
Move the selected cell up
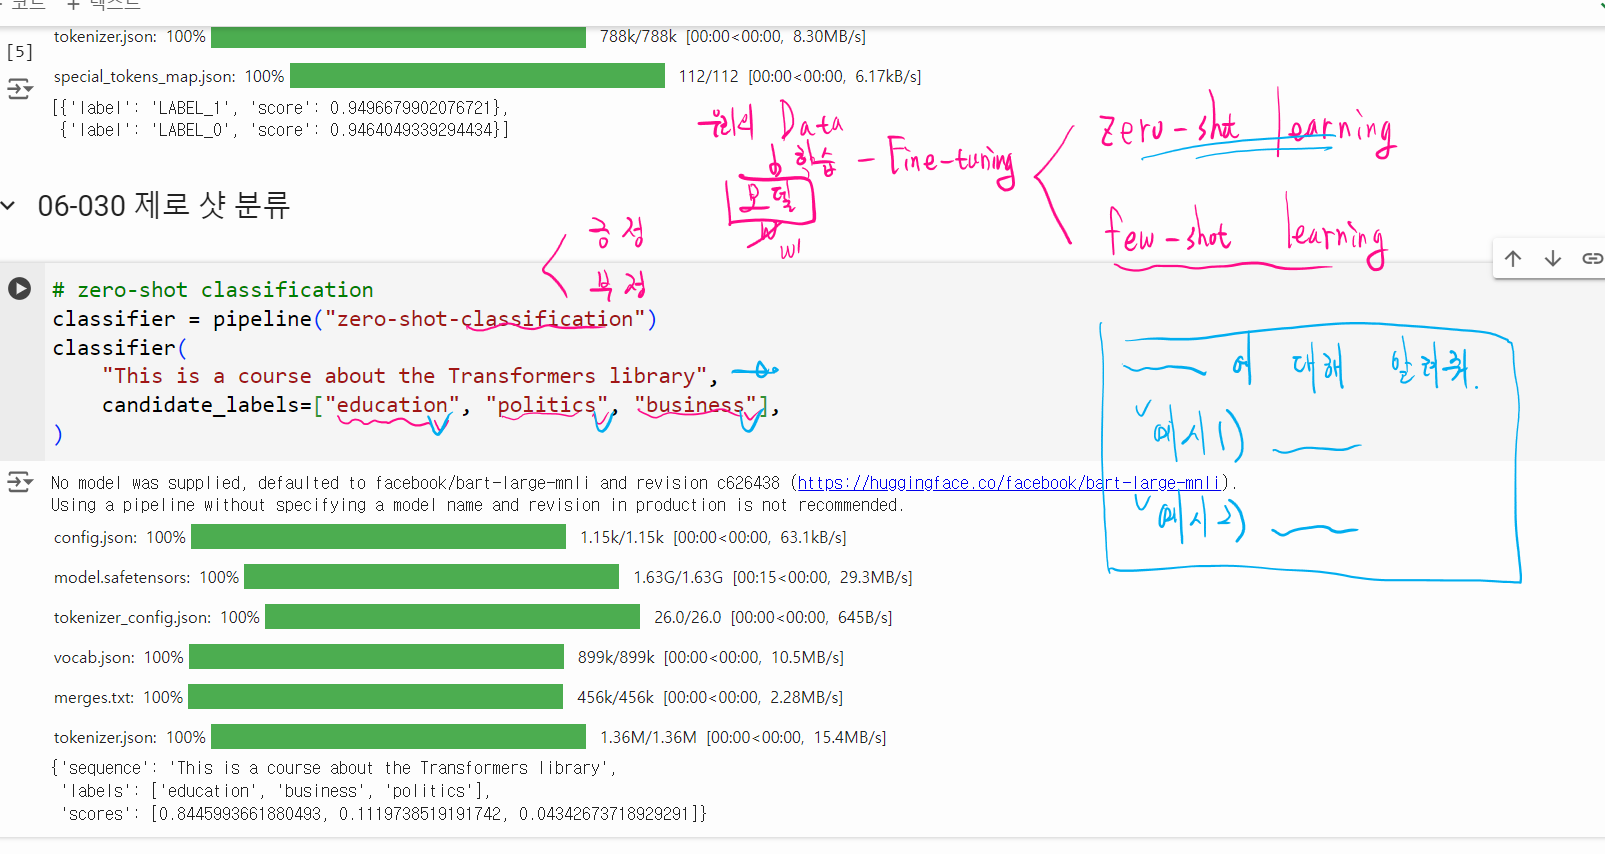tap(1513, 259)
